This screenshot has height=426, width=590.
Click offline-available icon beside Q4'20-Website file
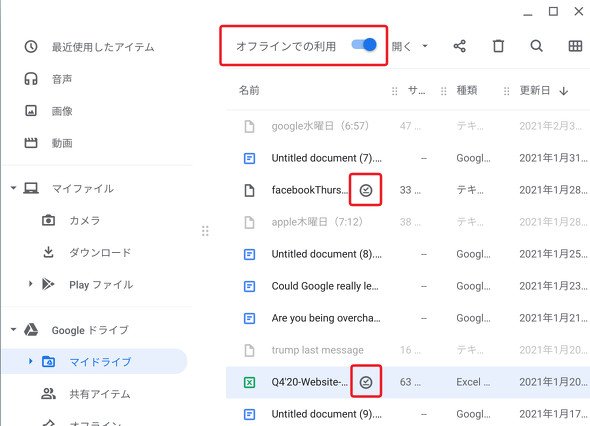[x=366, y=382]
